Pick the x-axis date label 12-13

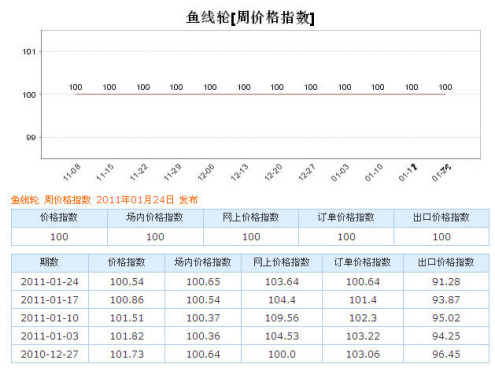click(239, 173)
